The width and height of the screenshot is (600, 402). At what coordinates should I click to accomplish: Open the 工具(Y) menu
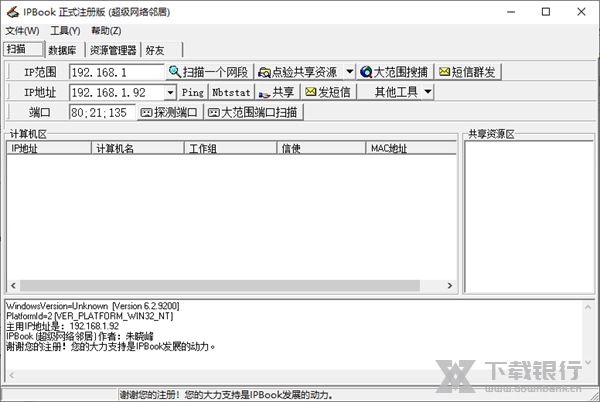coord(65,31)
